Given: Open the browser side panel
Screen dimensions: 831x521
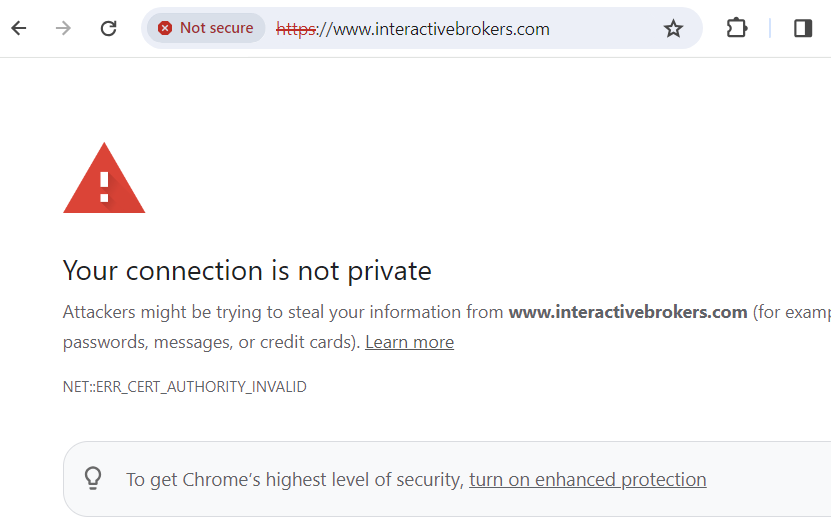Looking at the screenshot, I should [x=803, y=28].
